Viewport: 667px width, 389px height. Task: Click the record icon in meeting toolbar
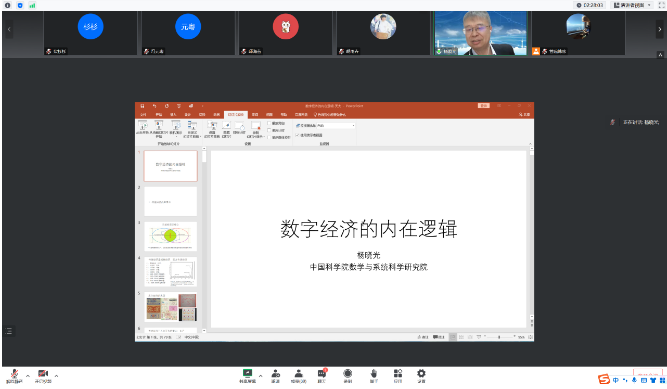pos(348,375)
